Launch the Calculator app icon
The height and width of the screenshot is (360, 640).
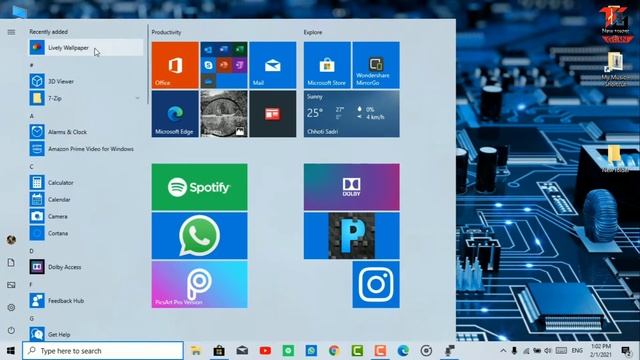point(37,182)
